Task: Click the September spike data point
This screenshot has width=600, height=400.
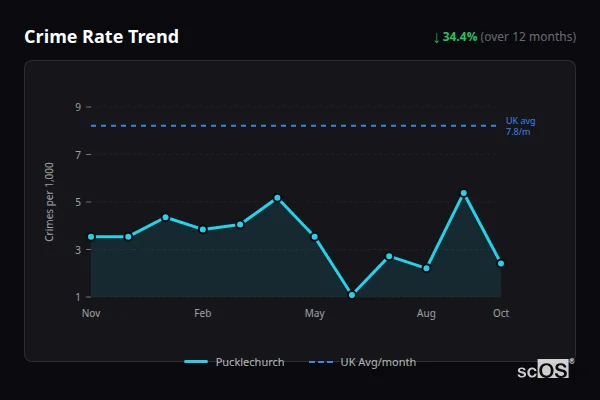Action: click(464, 193)
